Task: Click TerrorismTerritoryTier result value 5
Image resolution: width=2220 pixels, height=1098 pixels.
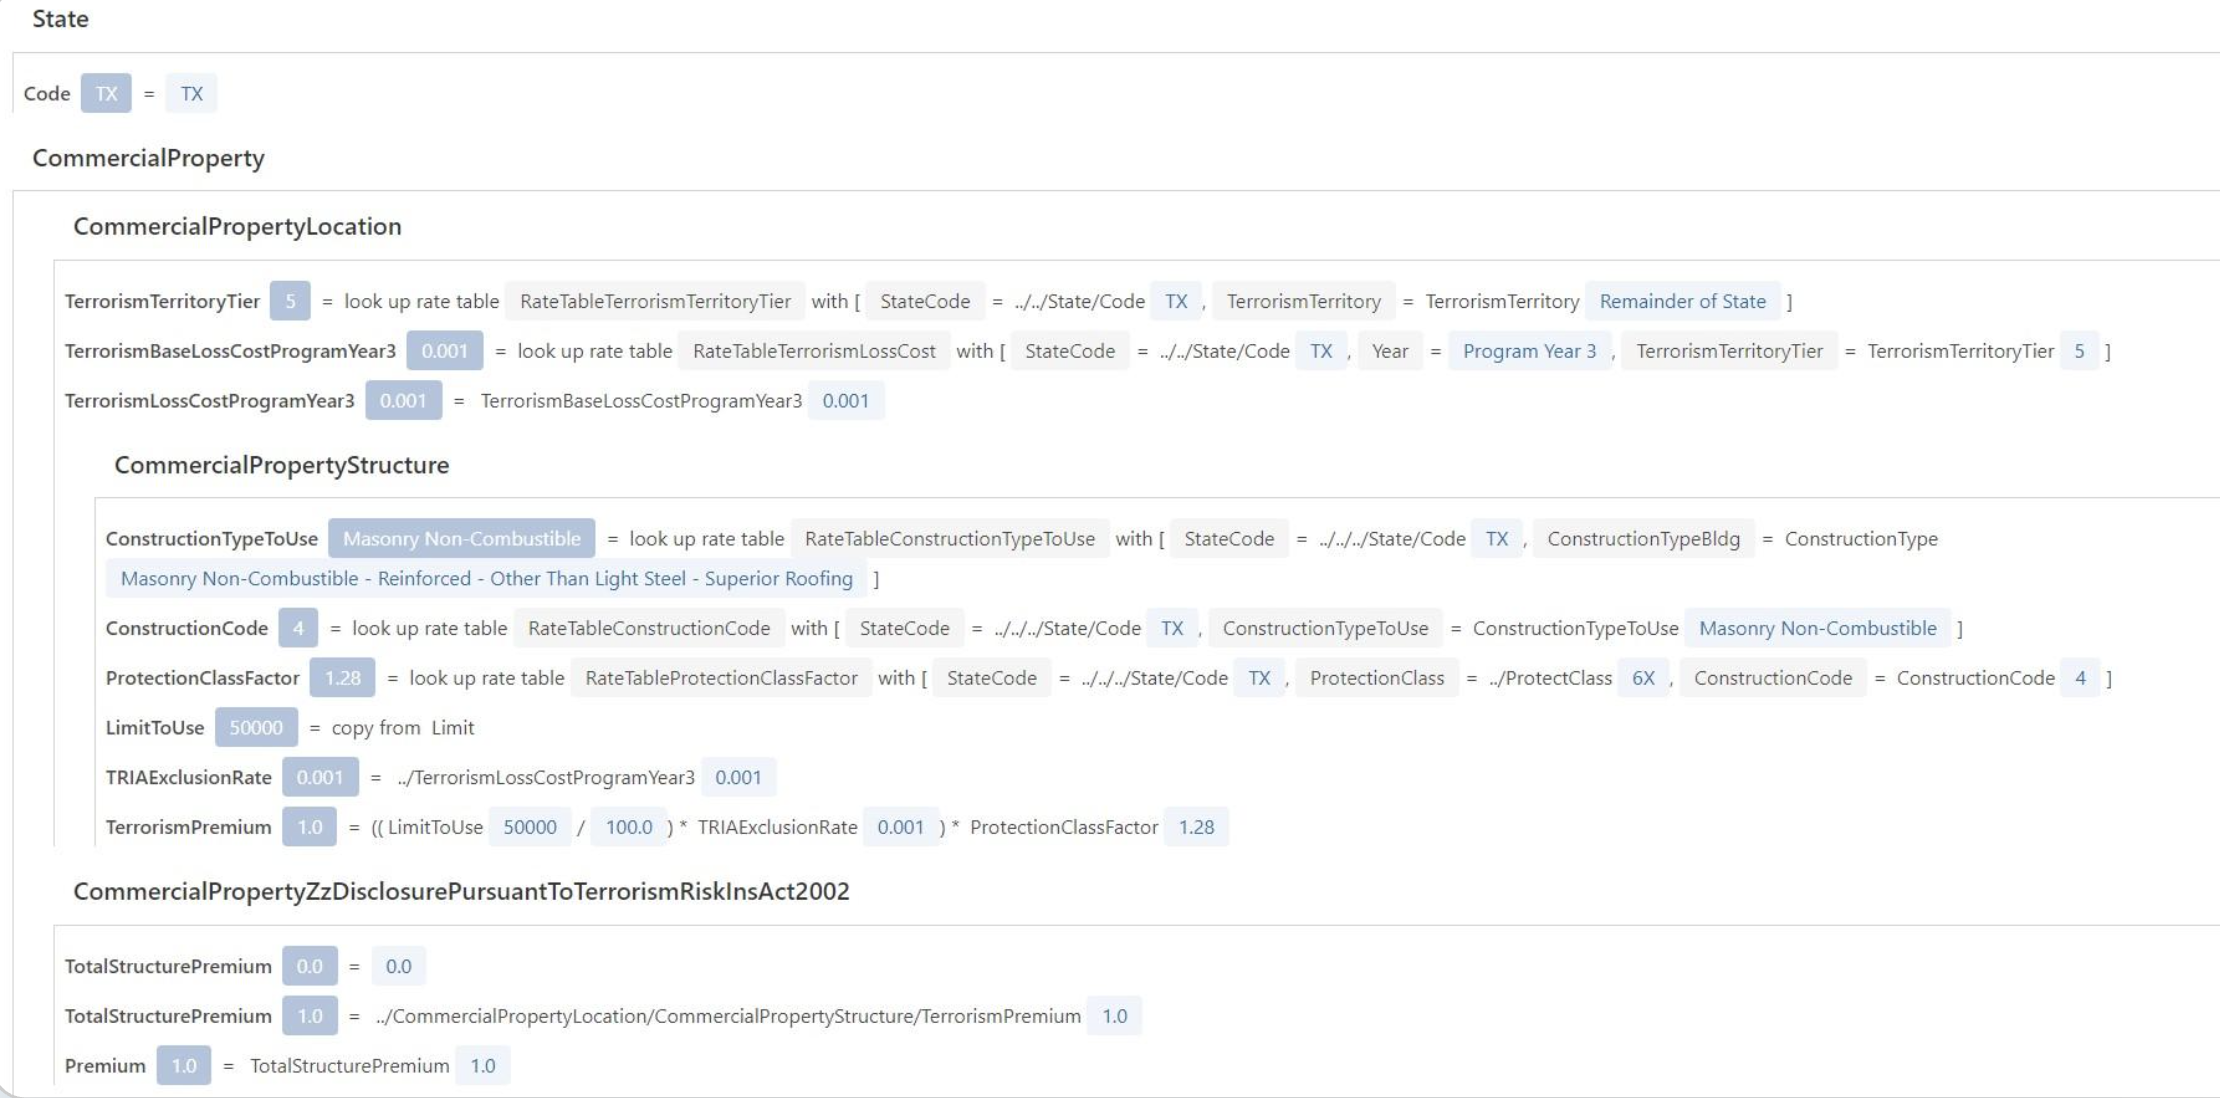Action: [x=290, y=301]
